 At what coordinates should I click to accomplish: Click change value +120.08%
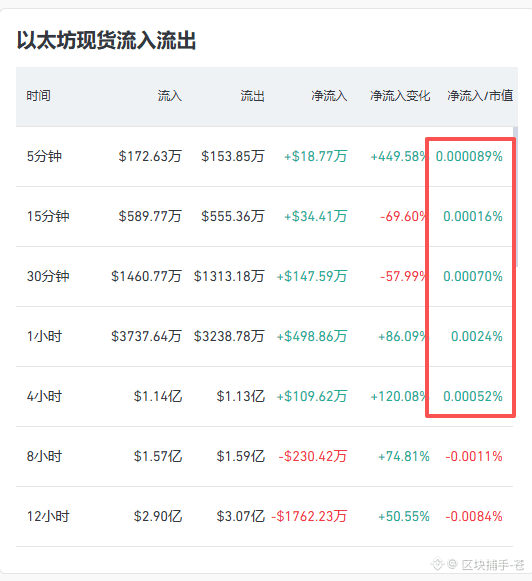[399, 396]
